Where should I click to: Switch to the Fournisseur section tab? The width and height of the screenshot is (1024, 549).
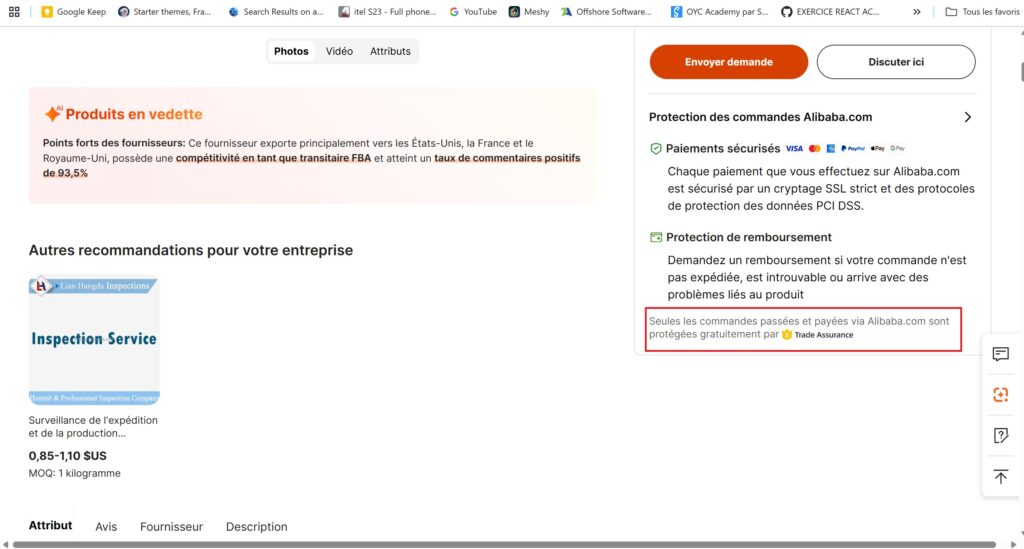(x=171, y=527)
